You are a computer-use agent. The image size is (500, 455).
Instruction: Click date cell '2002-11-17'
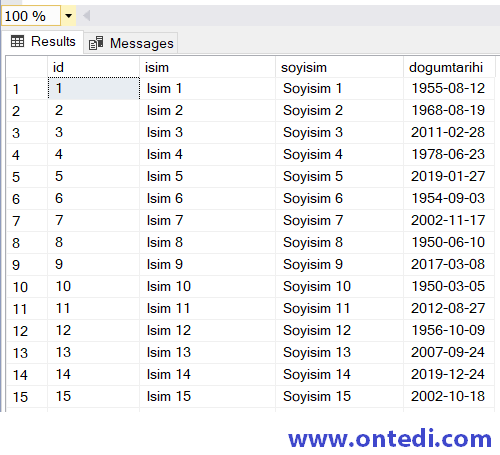tap(449, 221)
